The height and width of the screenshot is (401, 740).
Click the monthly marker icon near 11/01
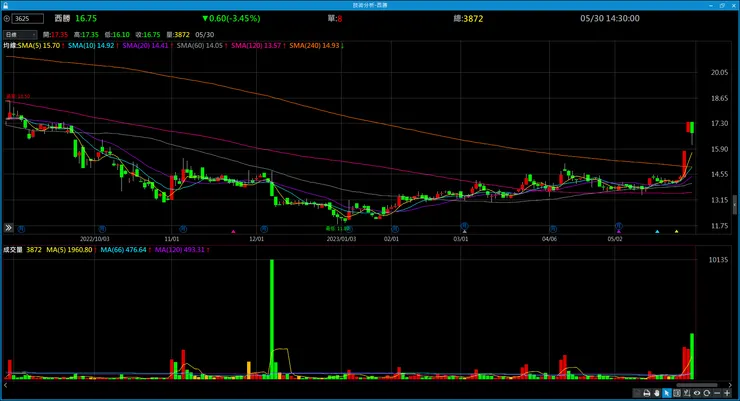183,229
